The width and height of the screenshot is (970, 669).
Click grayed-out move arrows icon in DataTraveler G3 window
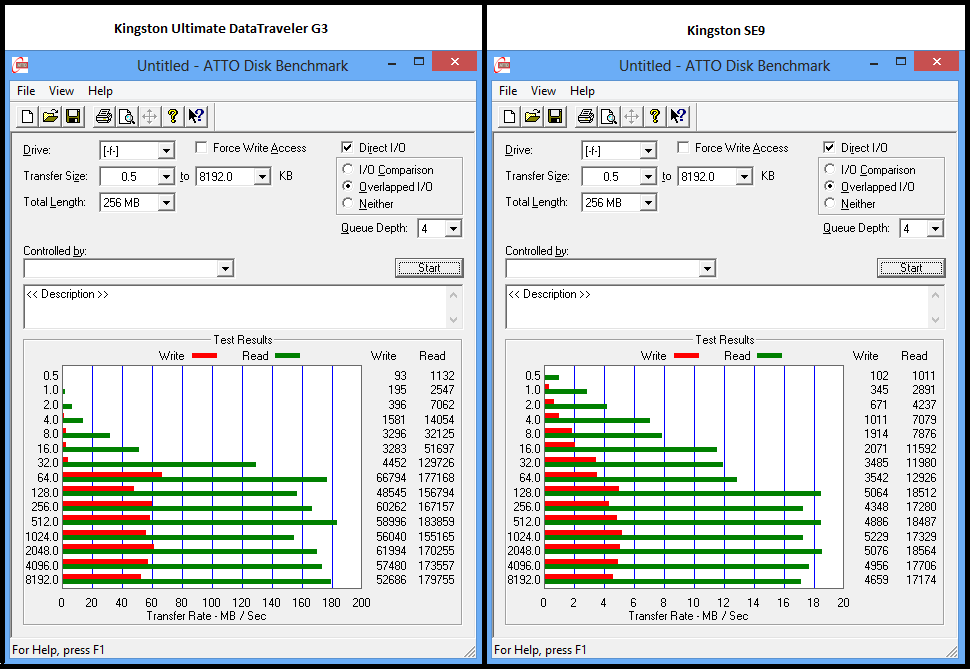(150, 116)
